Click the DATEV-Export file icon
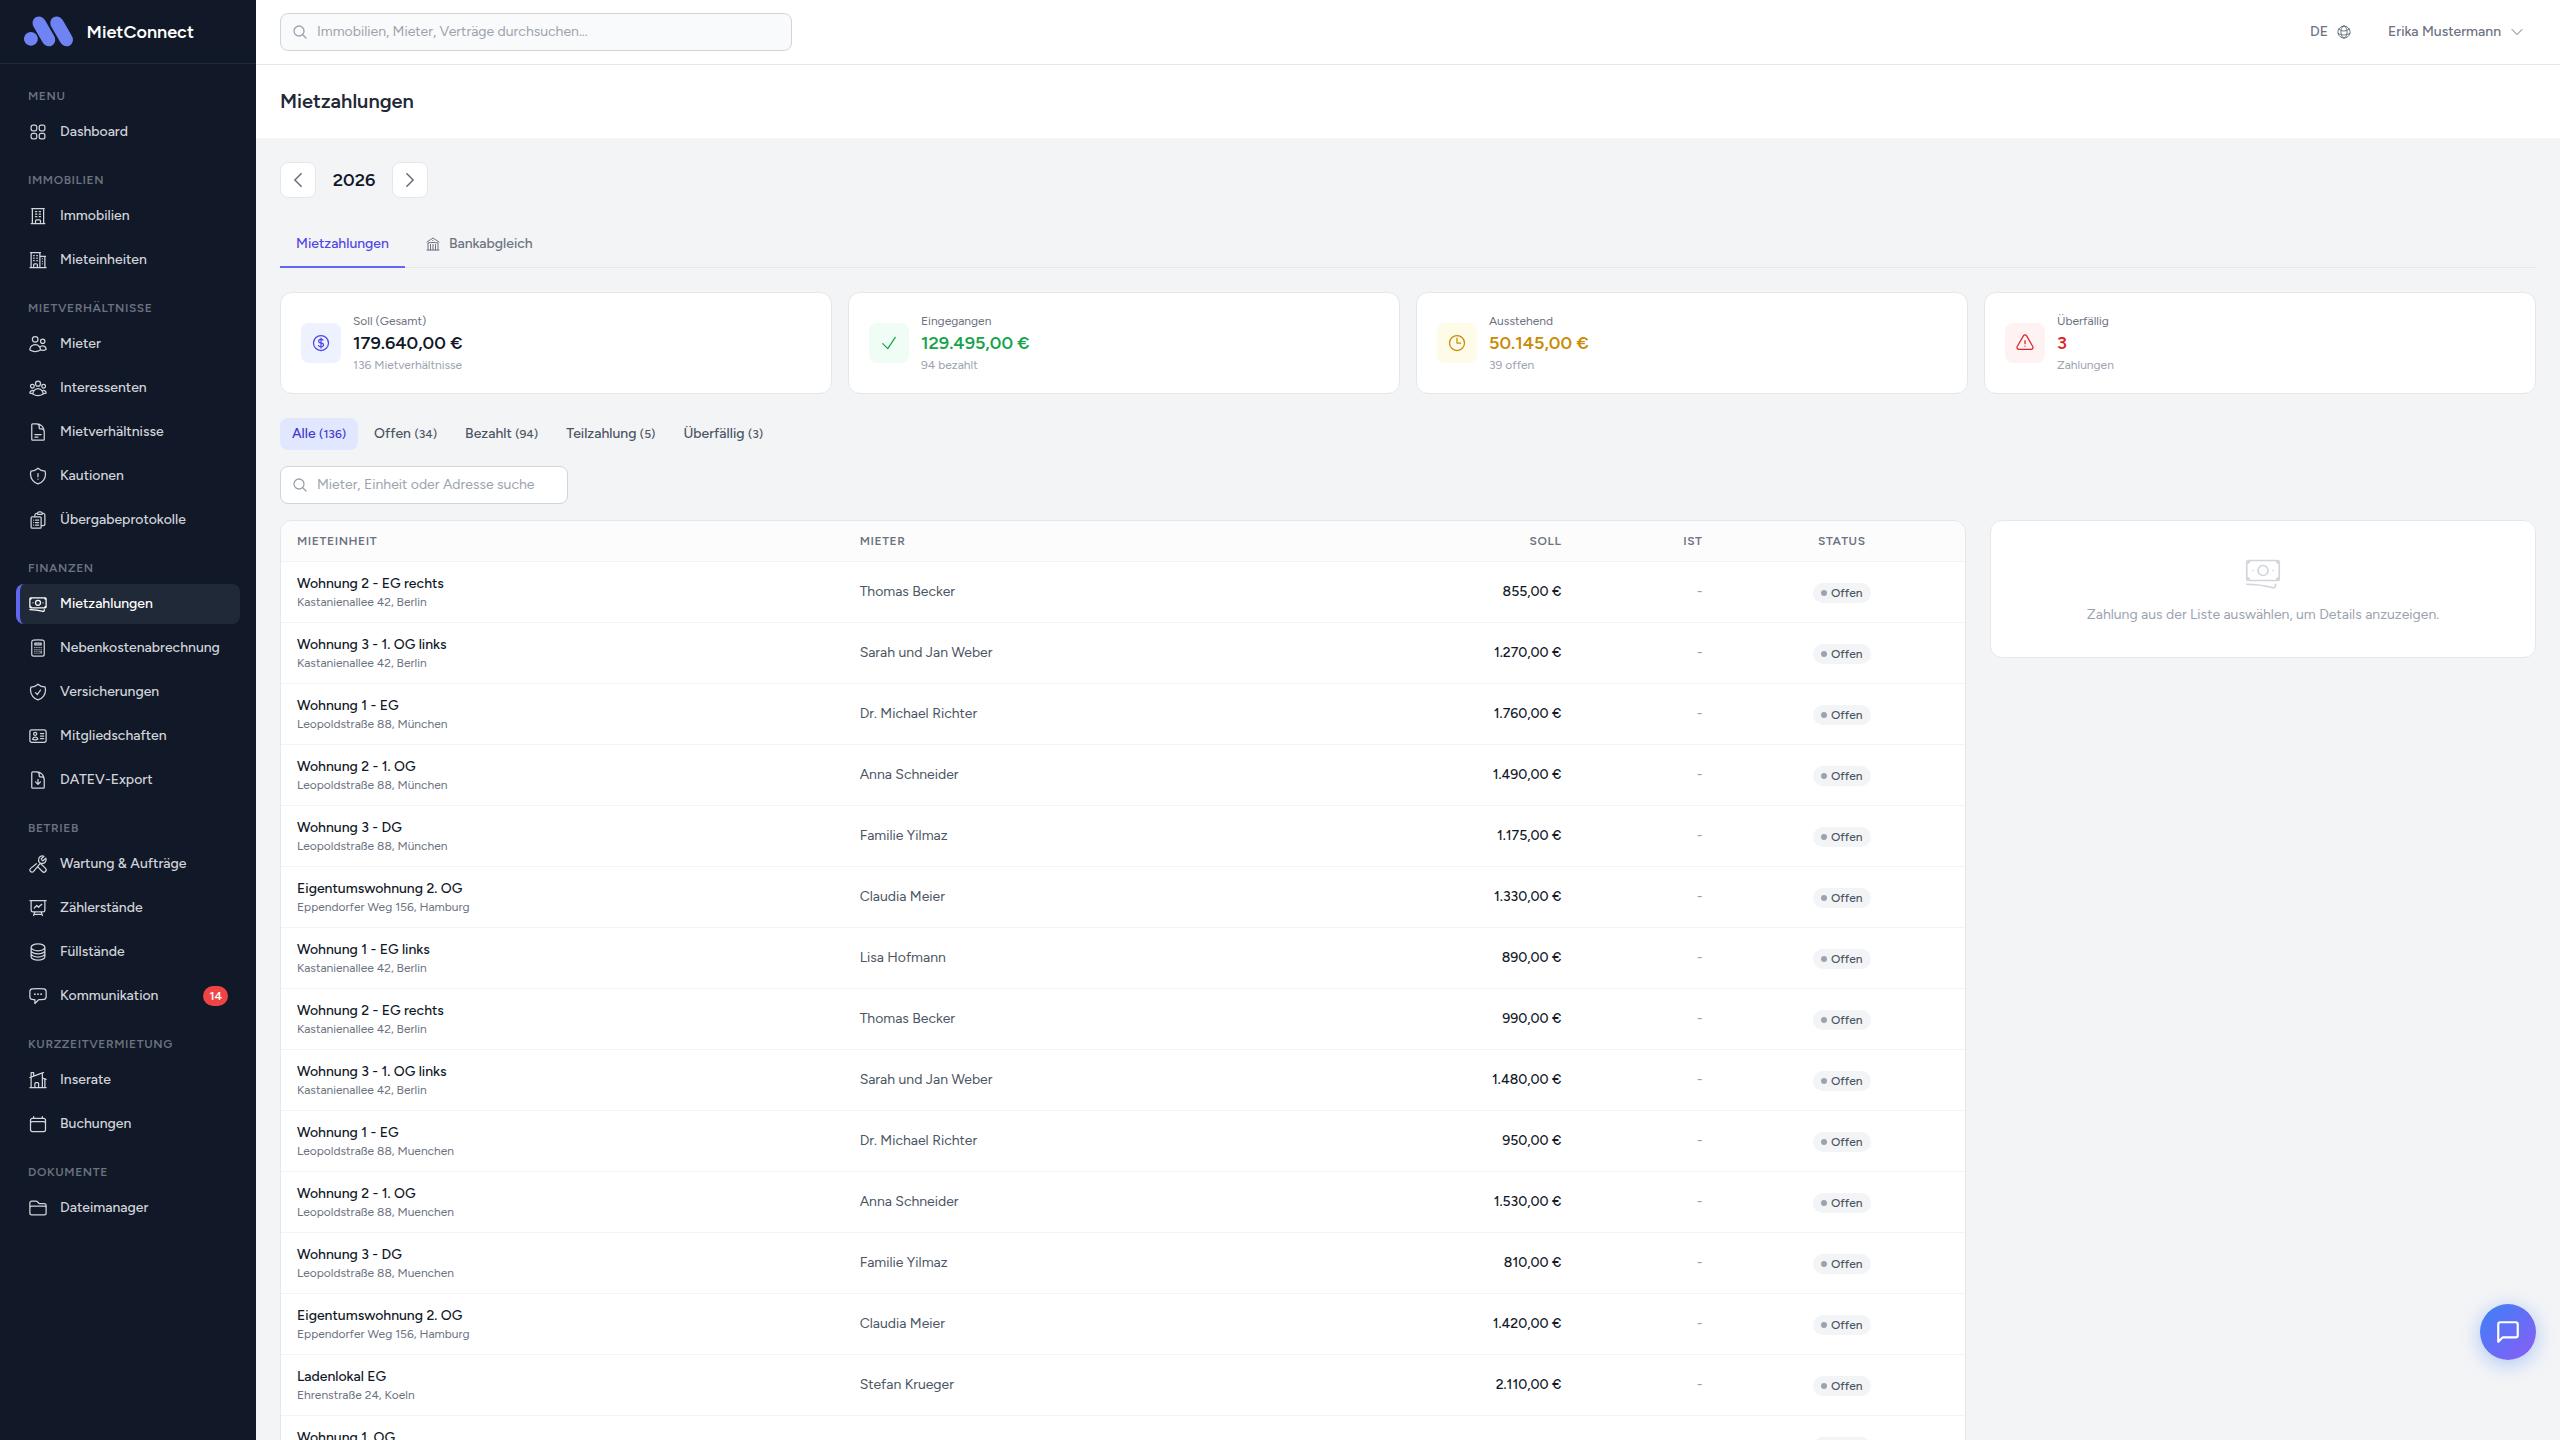Screen dimensions: 2560x1440 [x=38, y=780]
